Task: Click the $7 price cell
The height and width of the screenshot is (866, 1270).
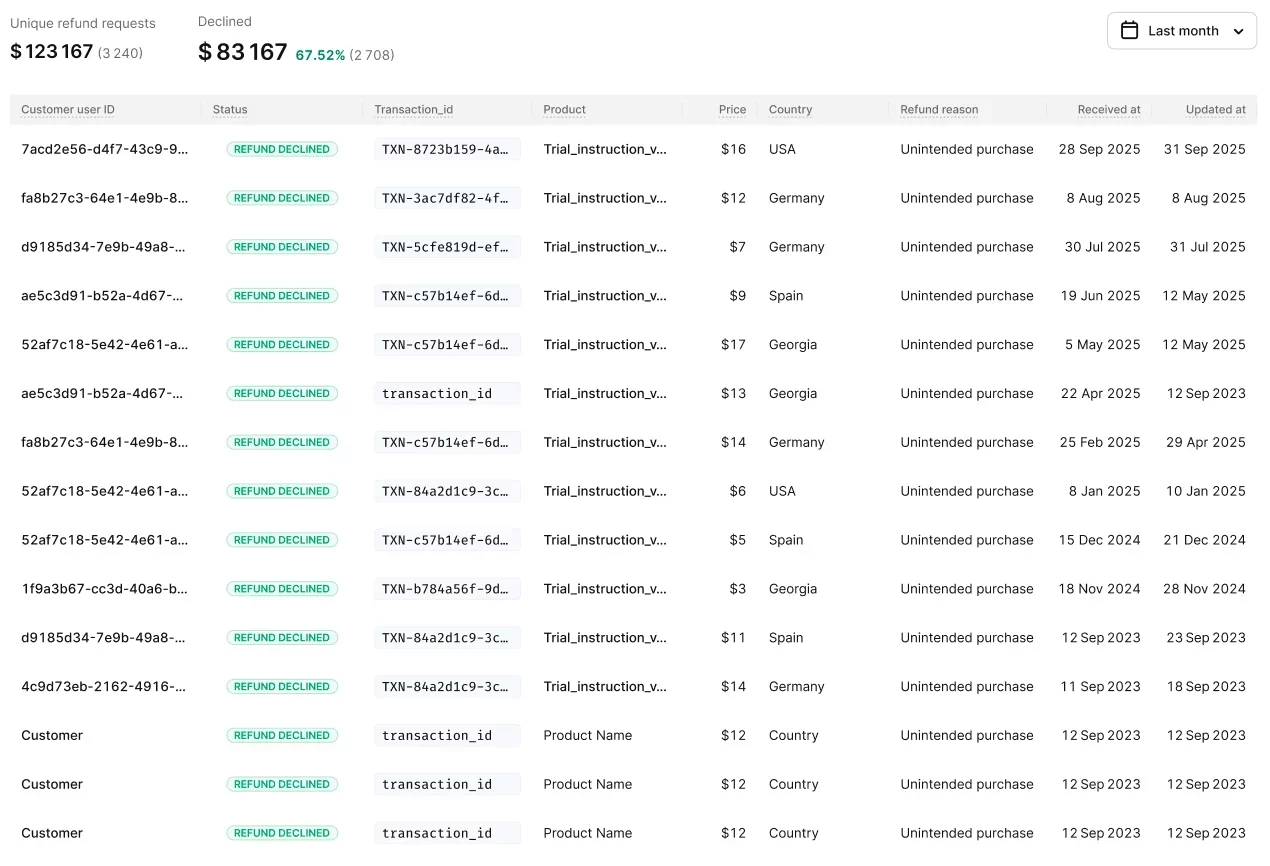Action: [737, 247]
